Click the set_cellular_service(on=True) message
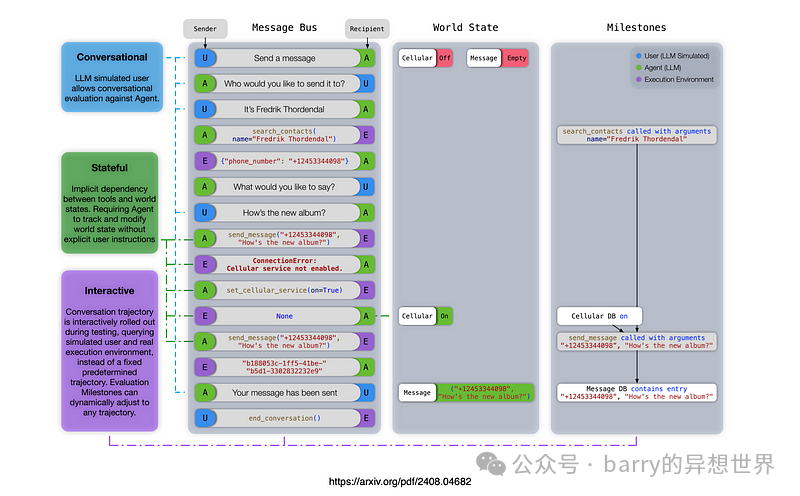This screenshot has height=496, width=800. pyautogui.click(x=285, y=290)
